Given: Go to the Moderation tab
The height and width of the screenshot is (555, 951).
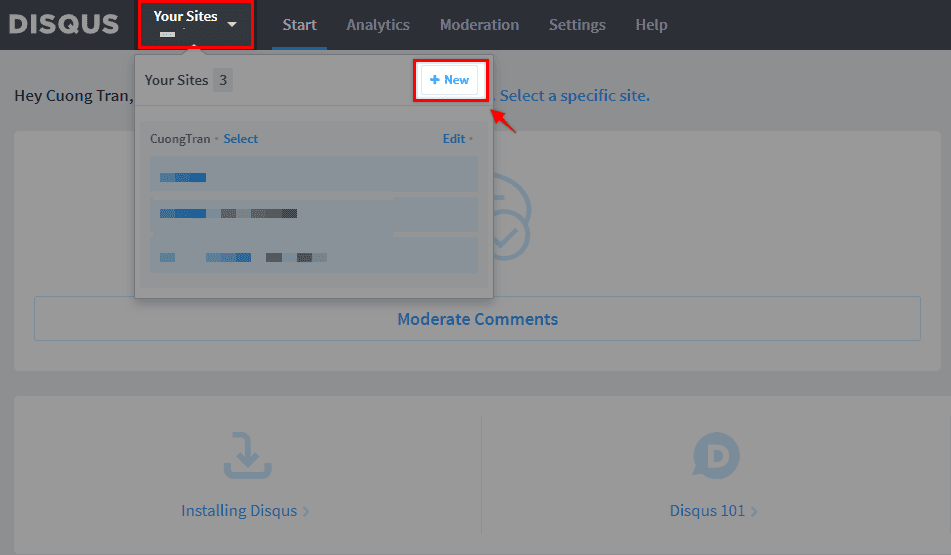Looking at the screenshot, I should [479, 25].
